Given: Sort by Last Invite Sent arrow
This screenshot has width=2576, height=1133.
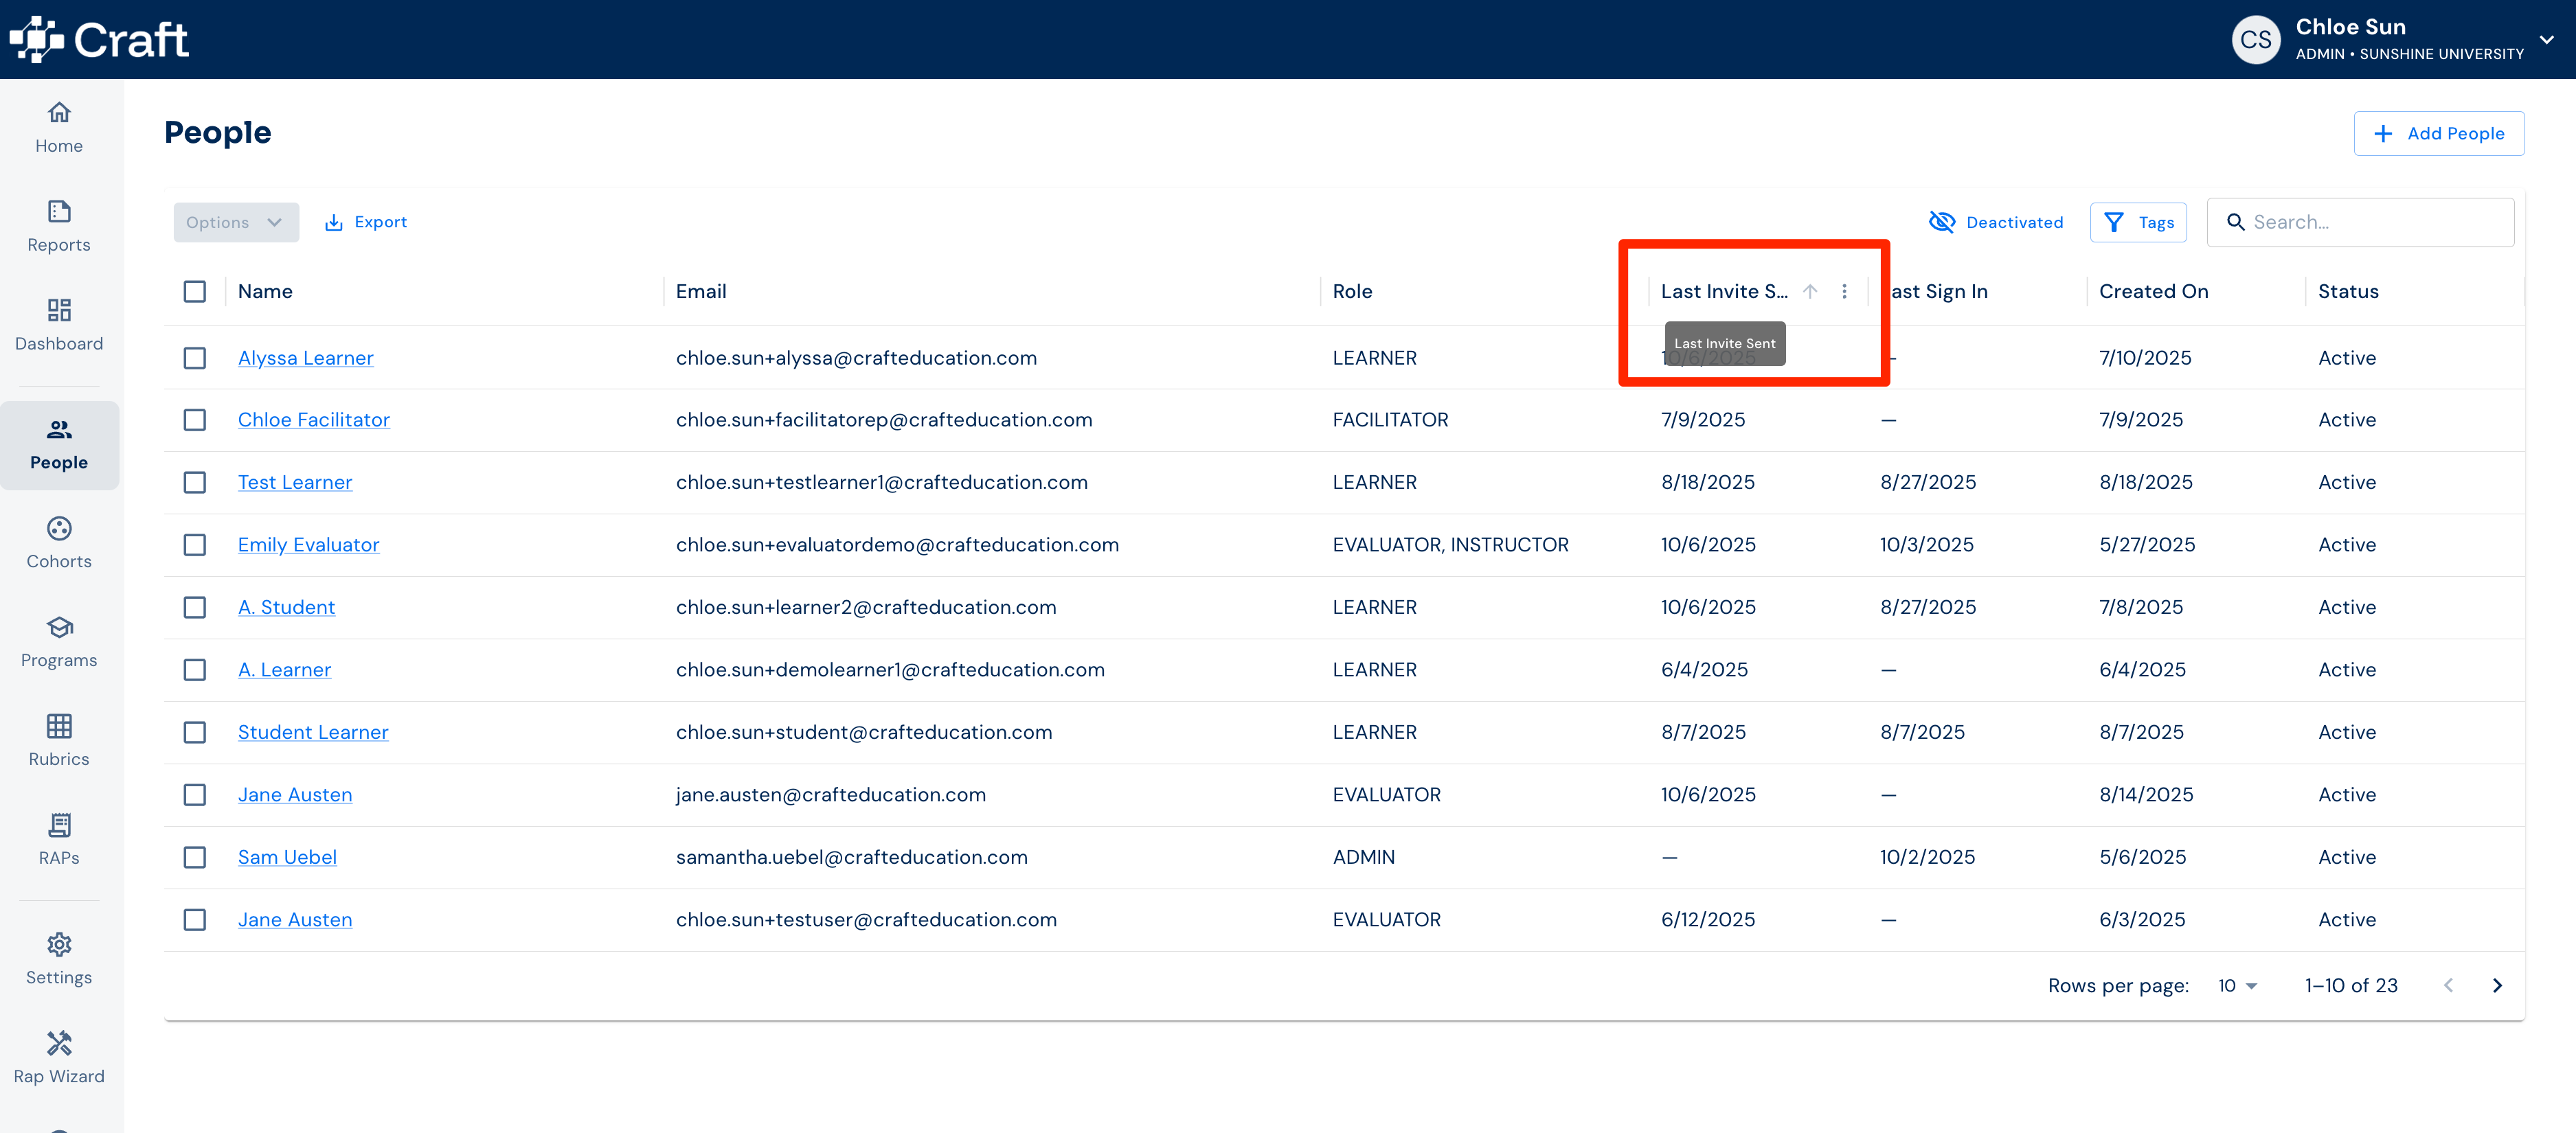Looking at the screenshot, I should (x=1810, y=291).
